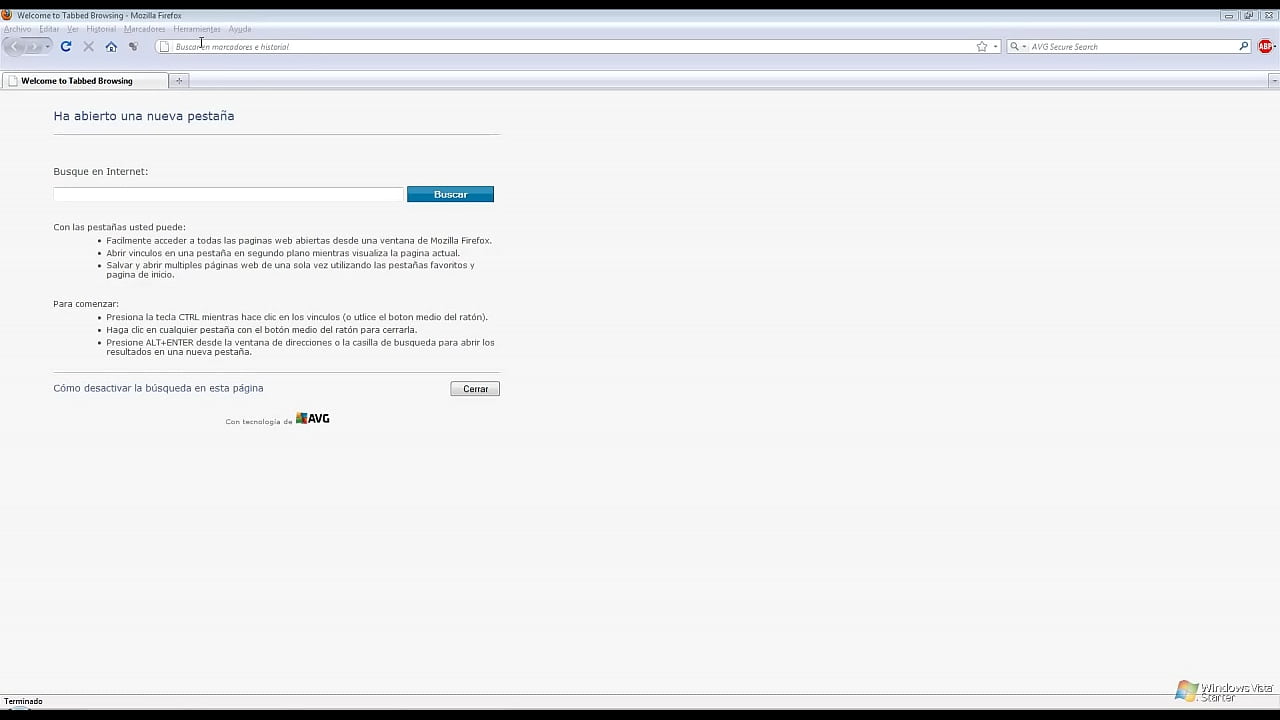Reload the current page
Image resolution: width=1280 pixels, height=720 pixels.
coord(66,47)
